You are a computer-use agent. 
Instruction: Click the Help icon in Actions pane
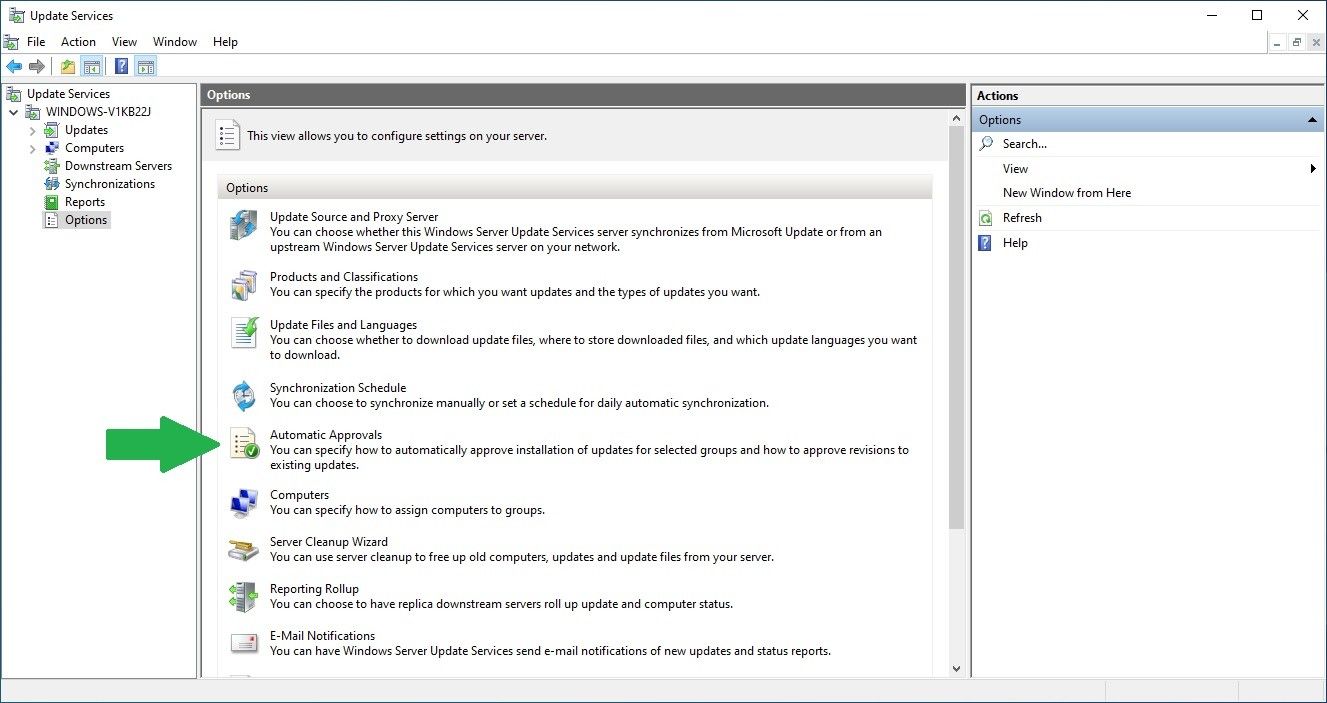(986, 243)
